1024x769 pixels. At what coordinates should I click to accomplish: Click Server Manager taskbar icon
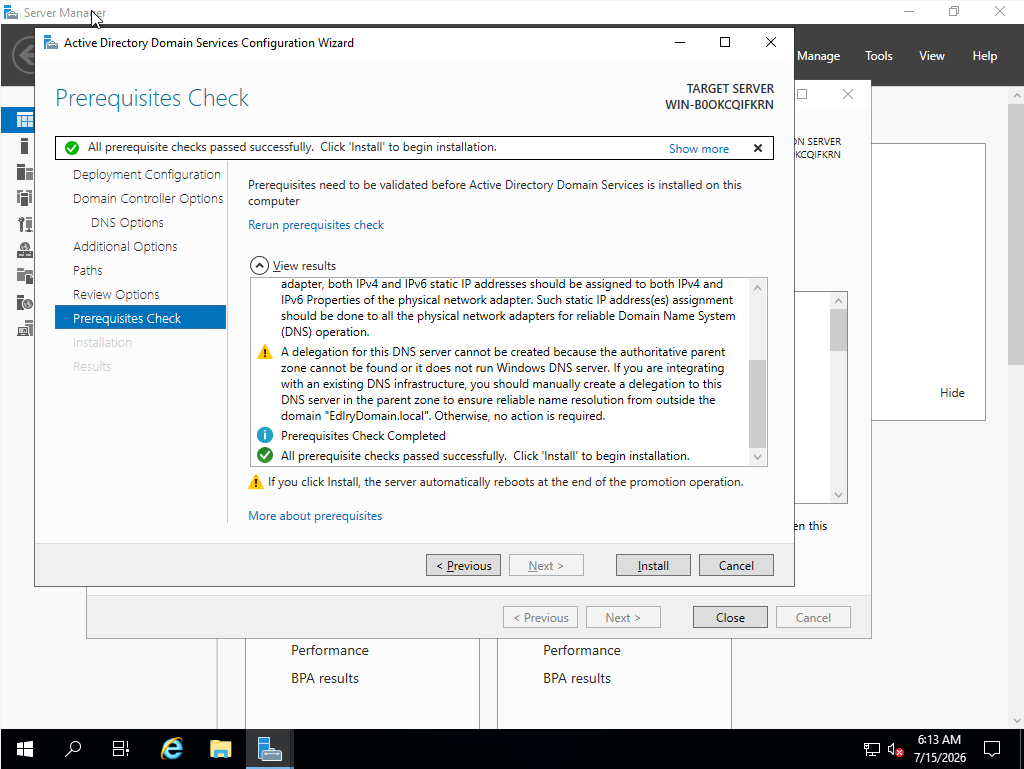269,749
